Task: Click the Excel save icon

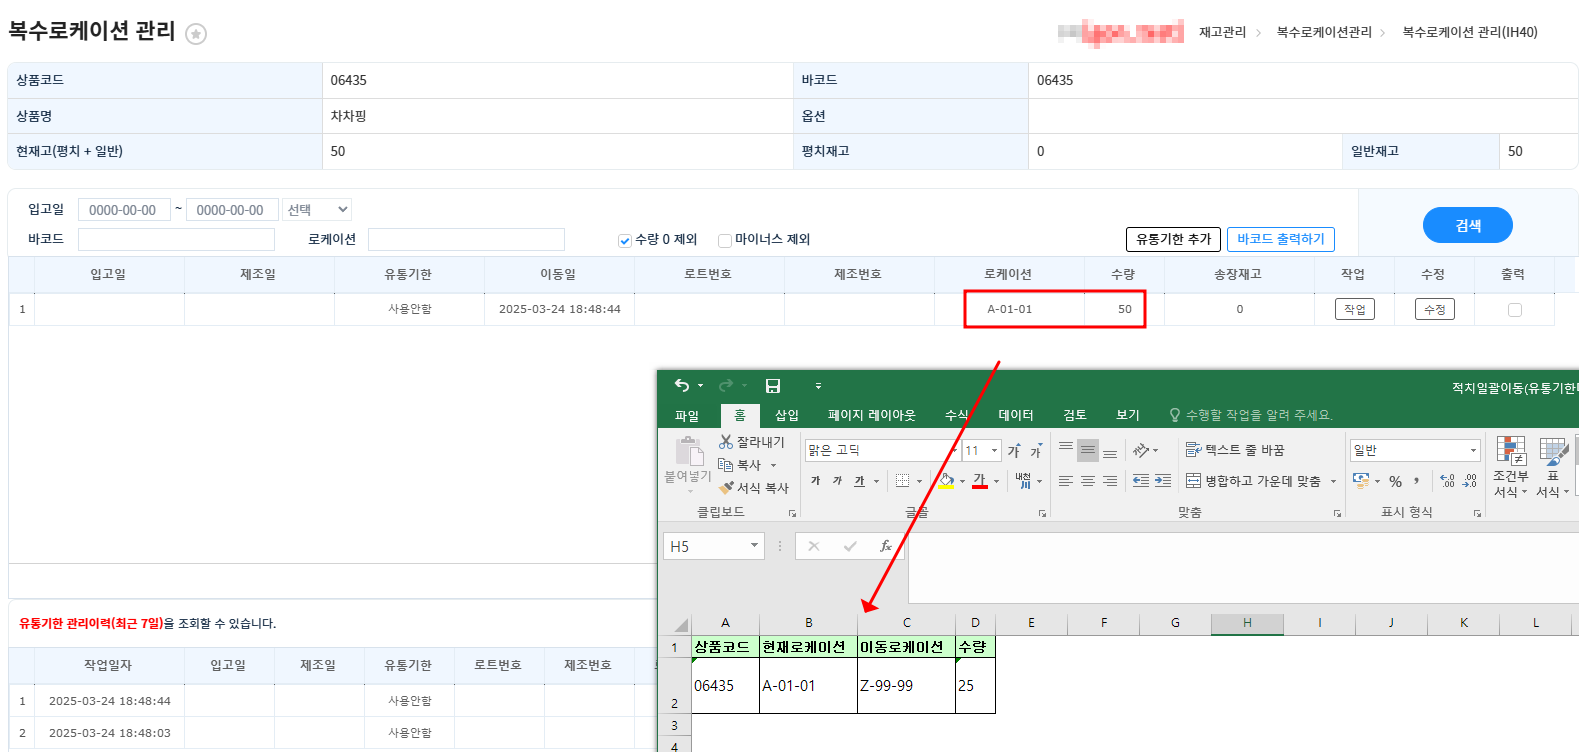Action: (773, 386)
